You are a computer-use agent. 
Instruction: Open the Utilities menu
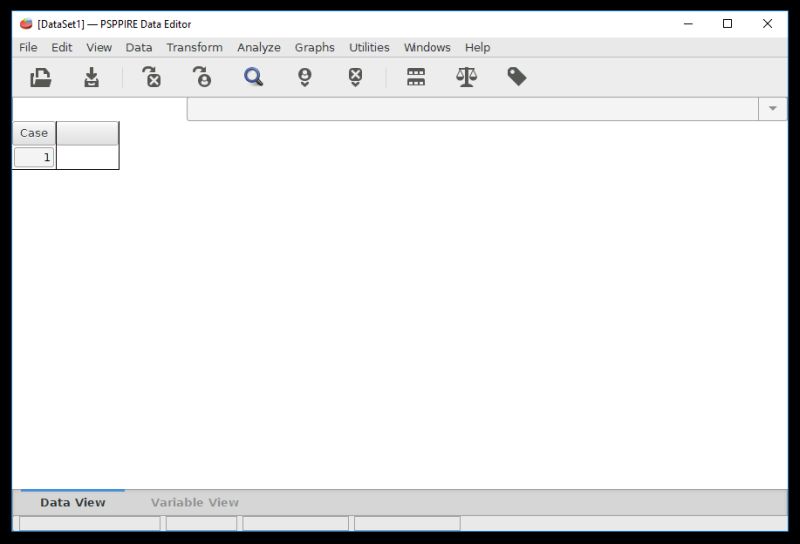click(369, 47)
